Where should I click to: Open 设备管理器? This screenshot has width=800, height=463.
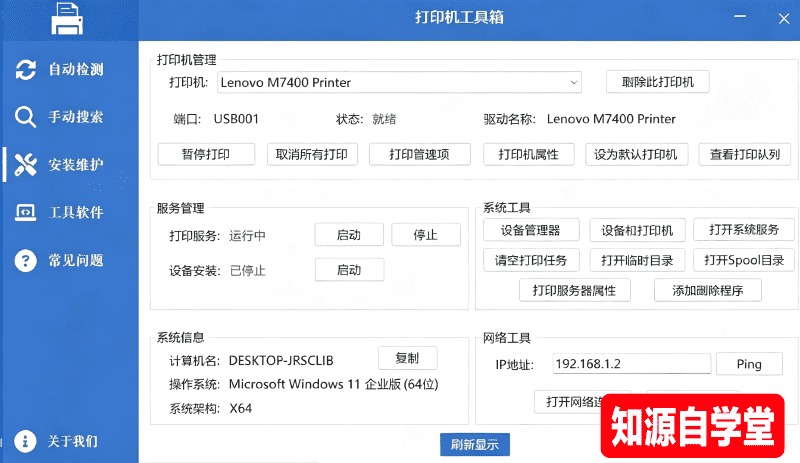click(x=531, y=230)
